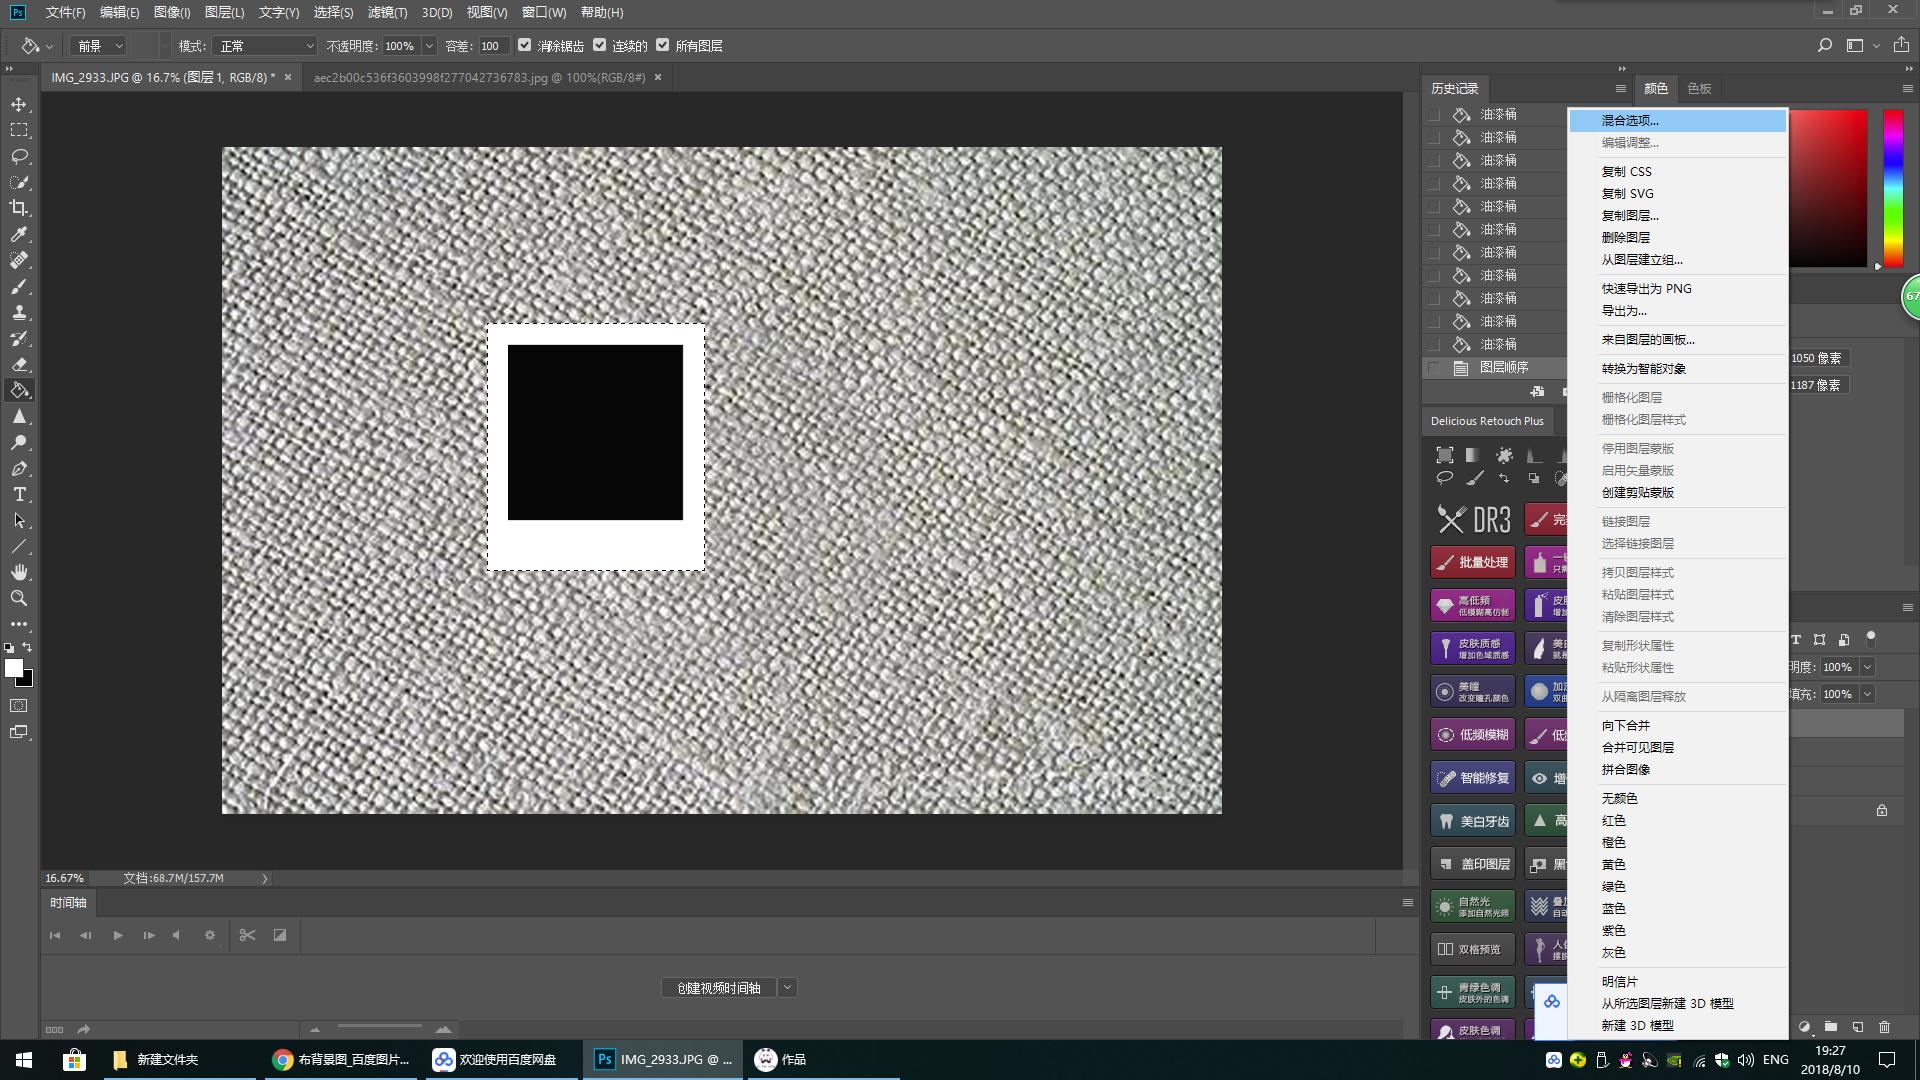Expand the 创建视频时间轴 dropdown arrow
1920x1080 pixels.
pos(788,988)
